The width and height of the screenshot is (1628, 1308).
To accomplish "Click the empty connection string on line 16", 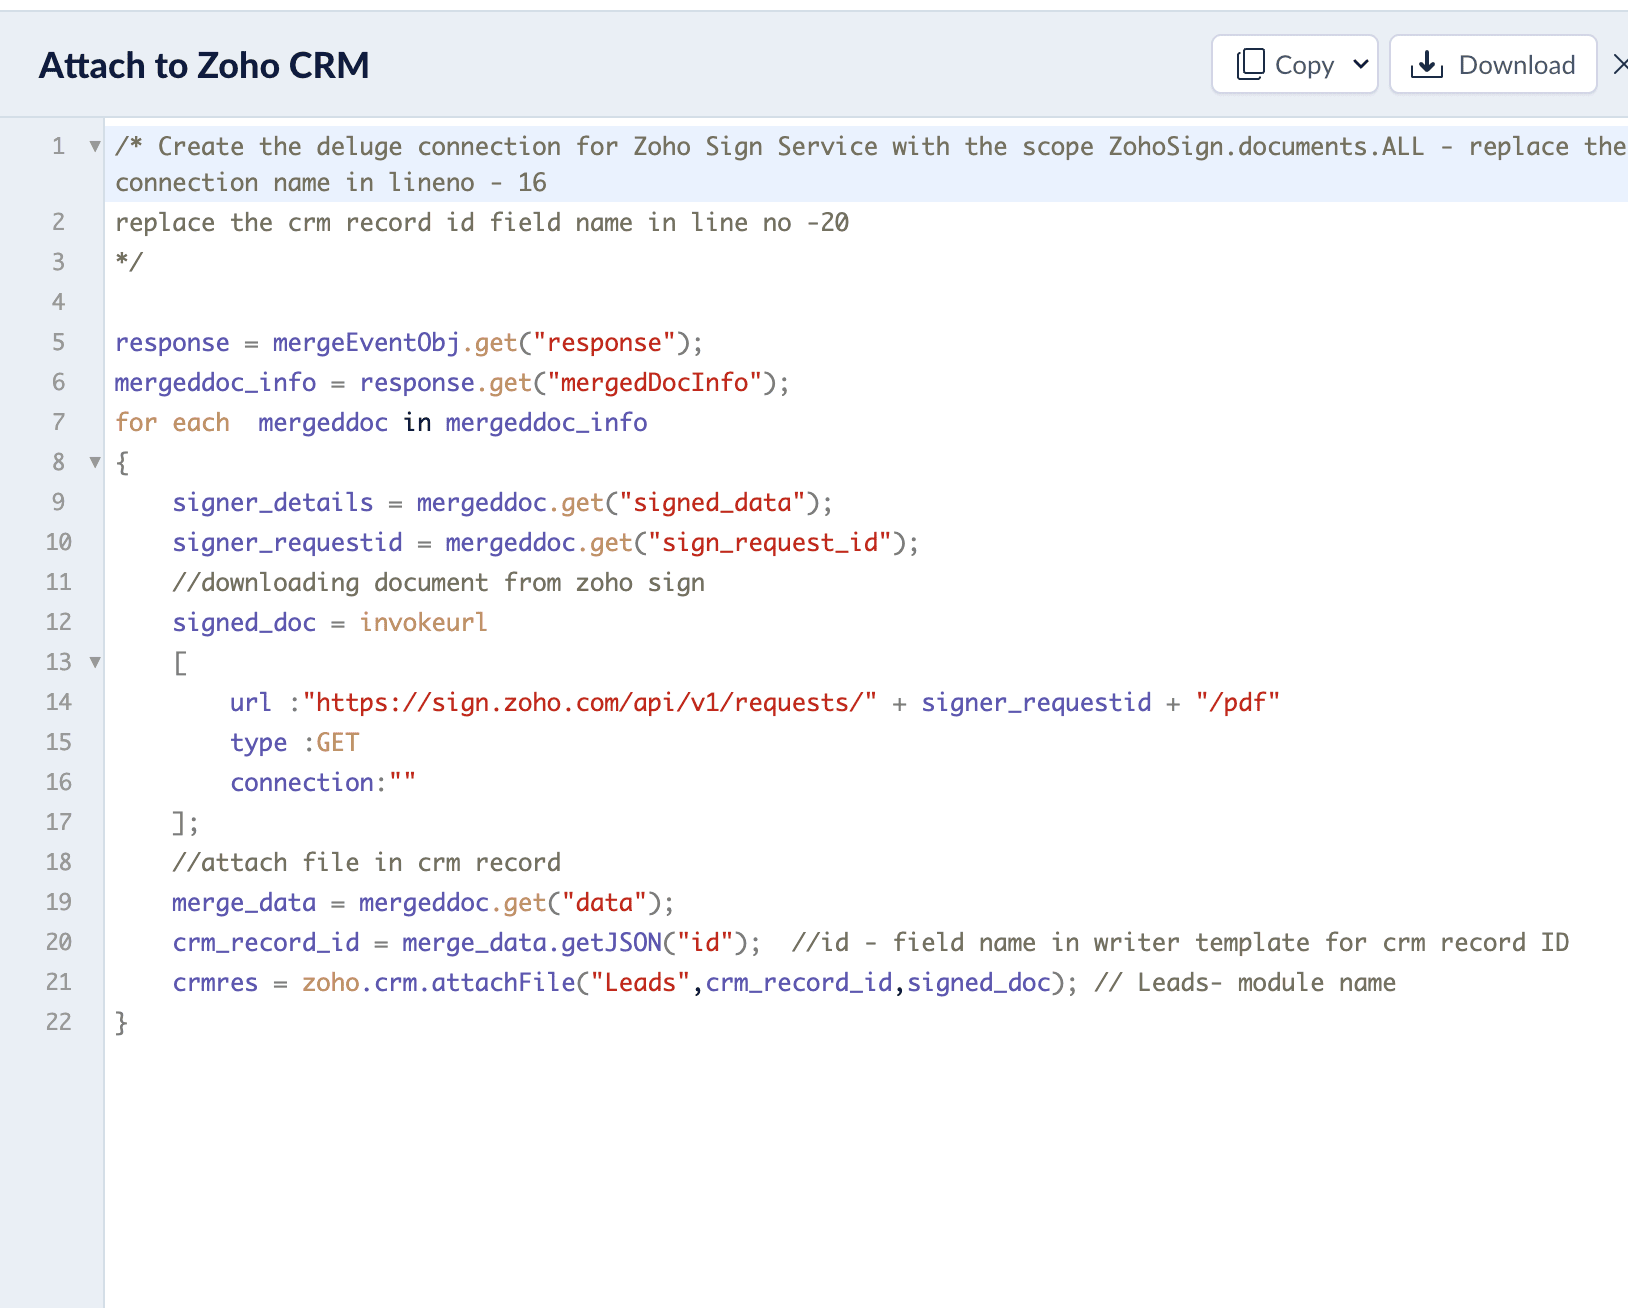I will (x=402, y=782).
